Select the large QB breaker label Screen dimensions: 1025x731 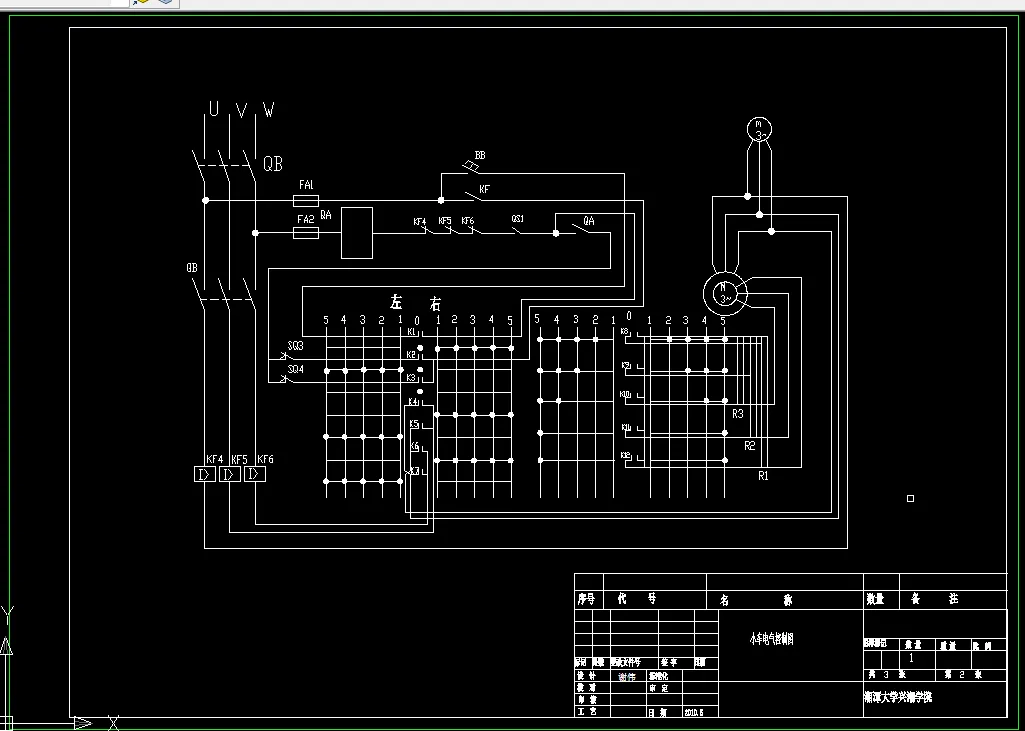[x=273, y=163]
